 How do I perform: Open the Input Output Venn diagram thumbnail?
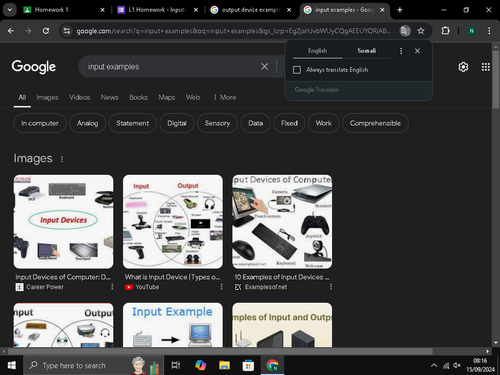coord(173,222)
